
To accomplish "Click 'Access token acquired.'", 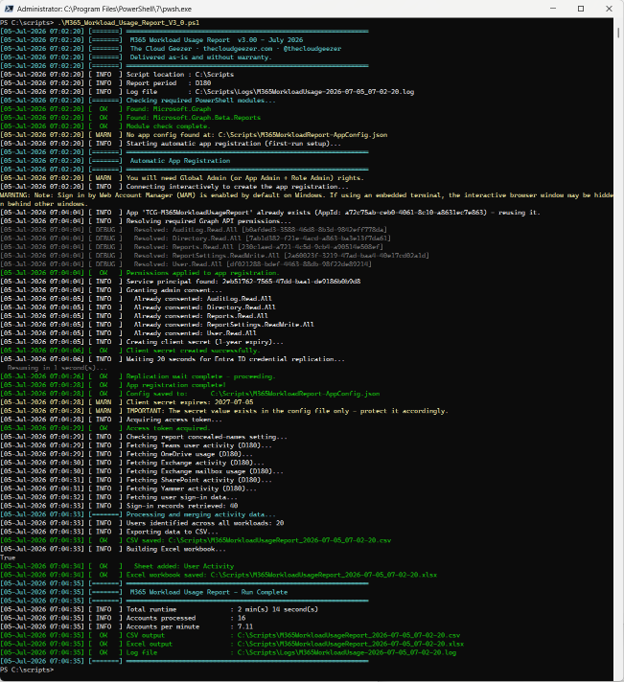I will point(168,428).
